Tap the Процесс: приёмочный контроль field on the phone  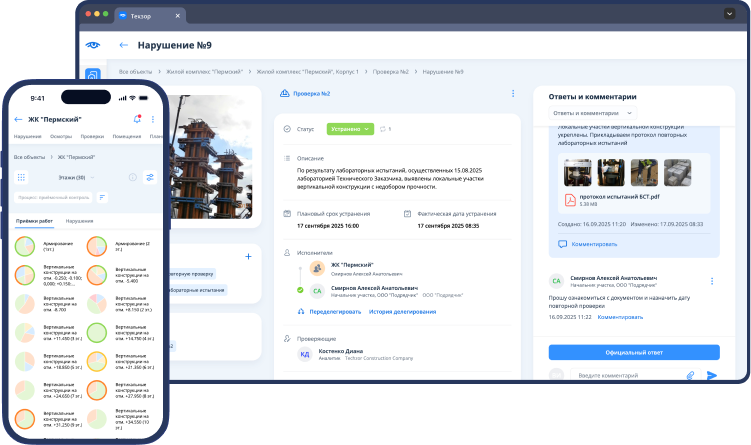(54, 197)
